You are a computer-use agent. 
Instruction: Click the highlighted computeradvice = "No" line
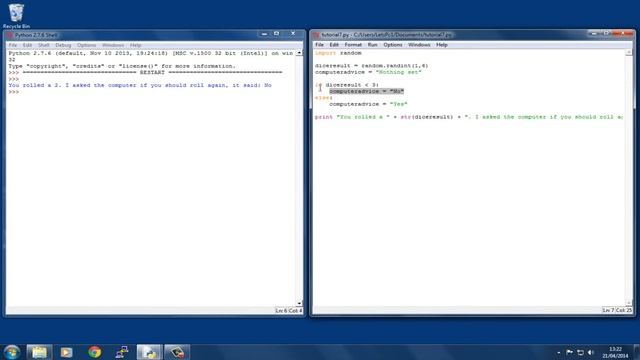click(367, 91)
